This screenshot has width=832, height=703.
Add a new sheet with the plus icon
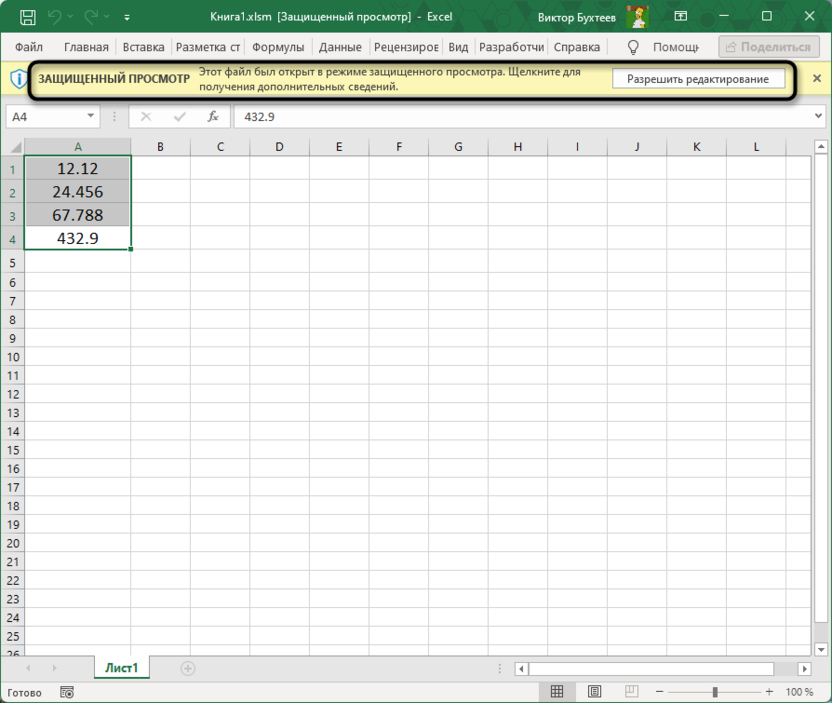[188, 668]
